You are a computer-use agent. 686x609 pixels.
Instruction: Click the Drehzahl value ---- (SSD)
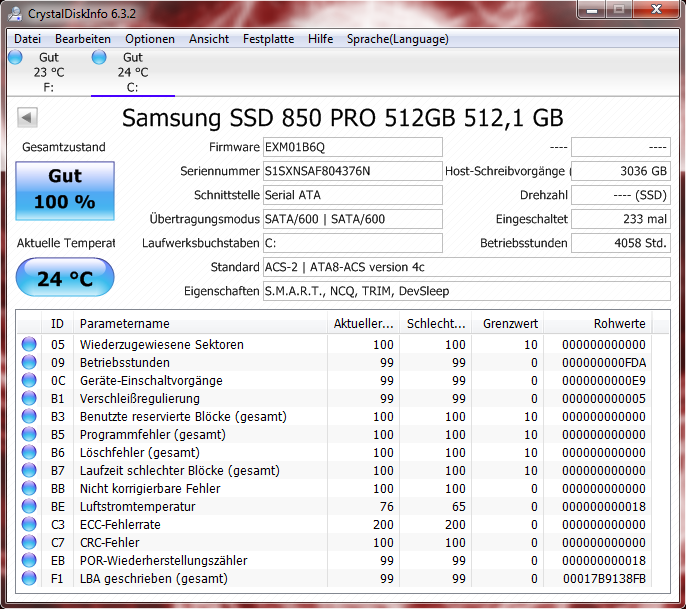pos(621,195)
